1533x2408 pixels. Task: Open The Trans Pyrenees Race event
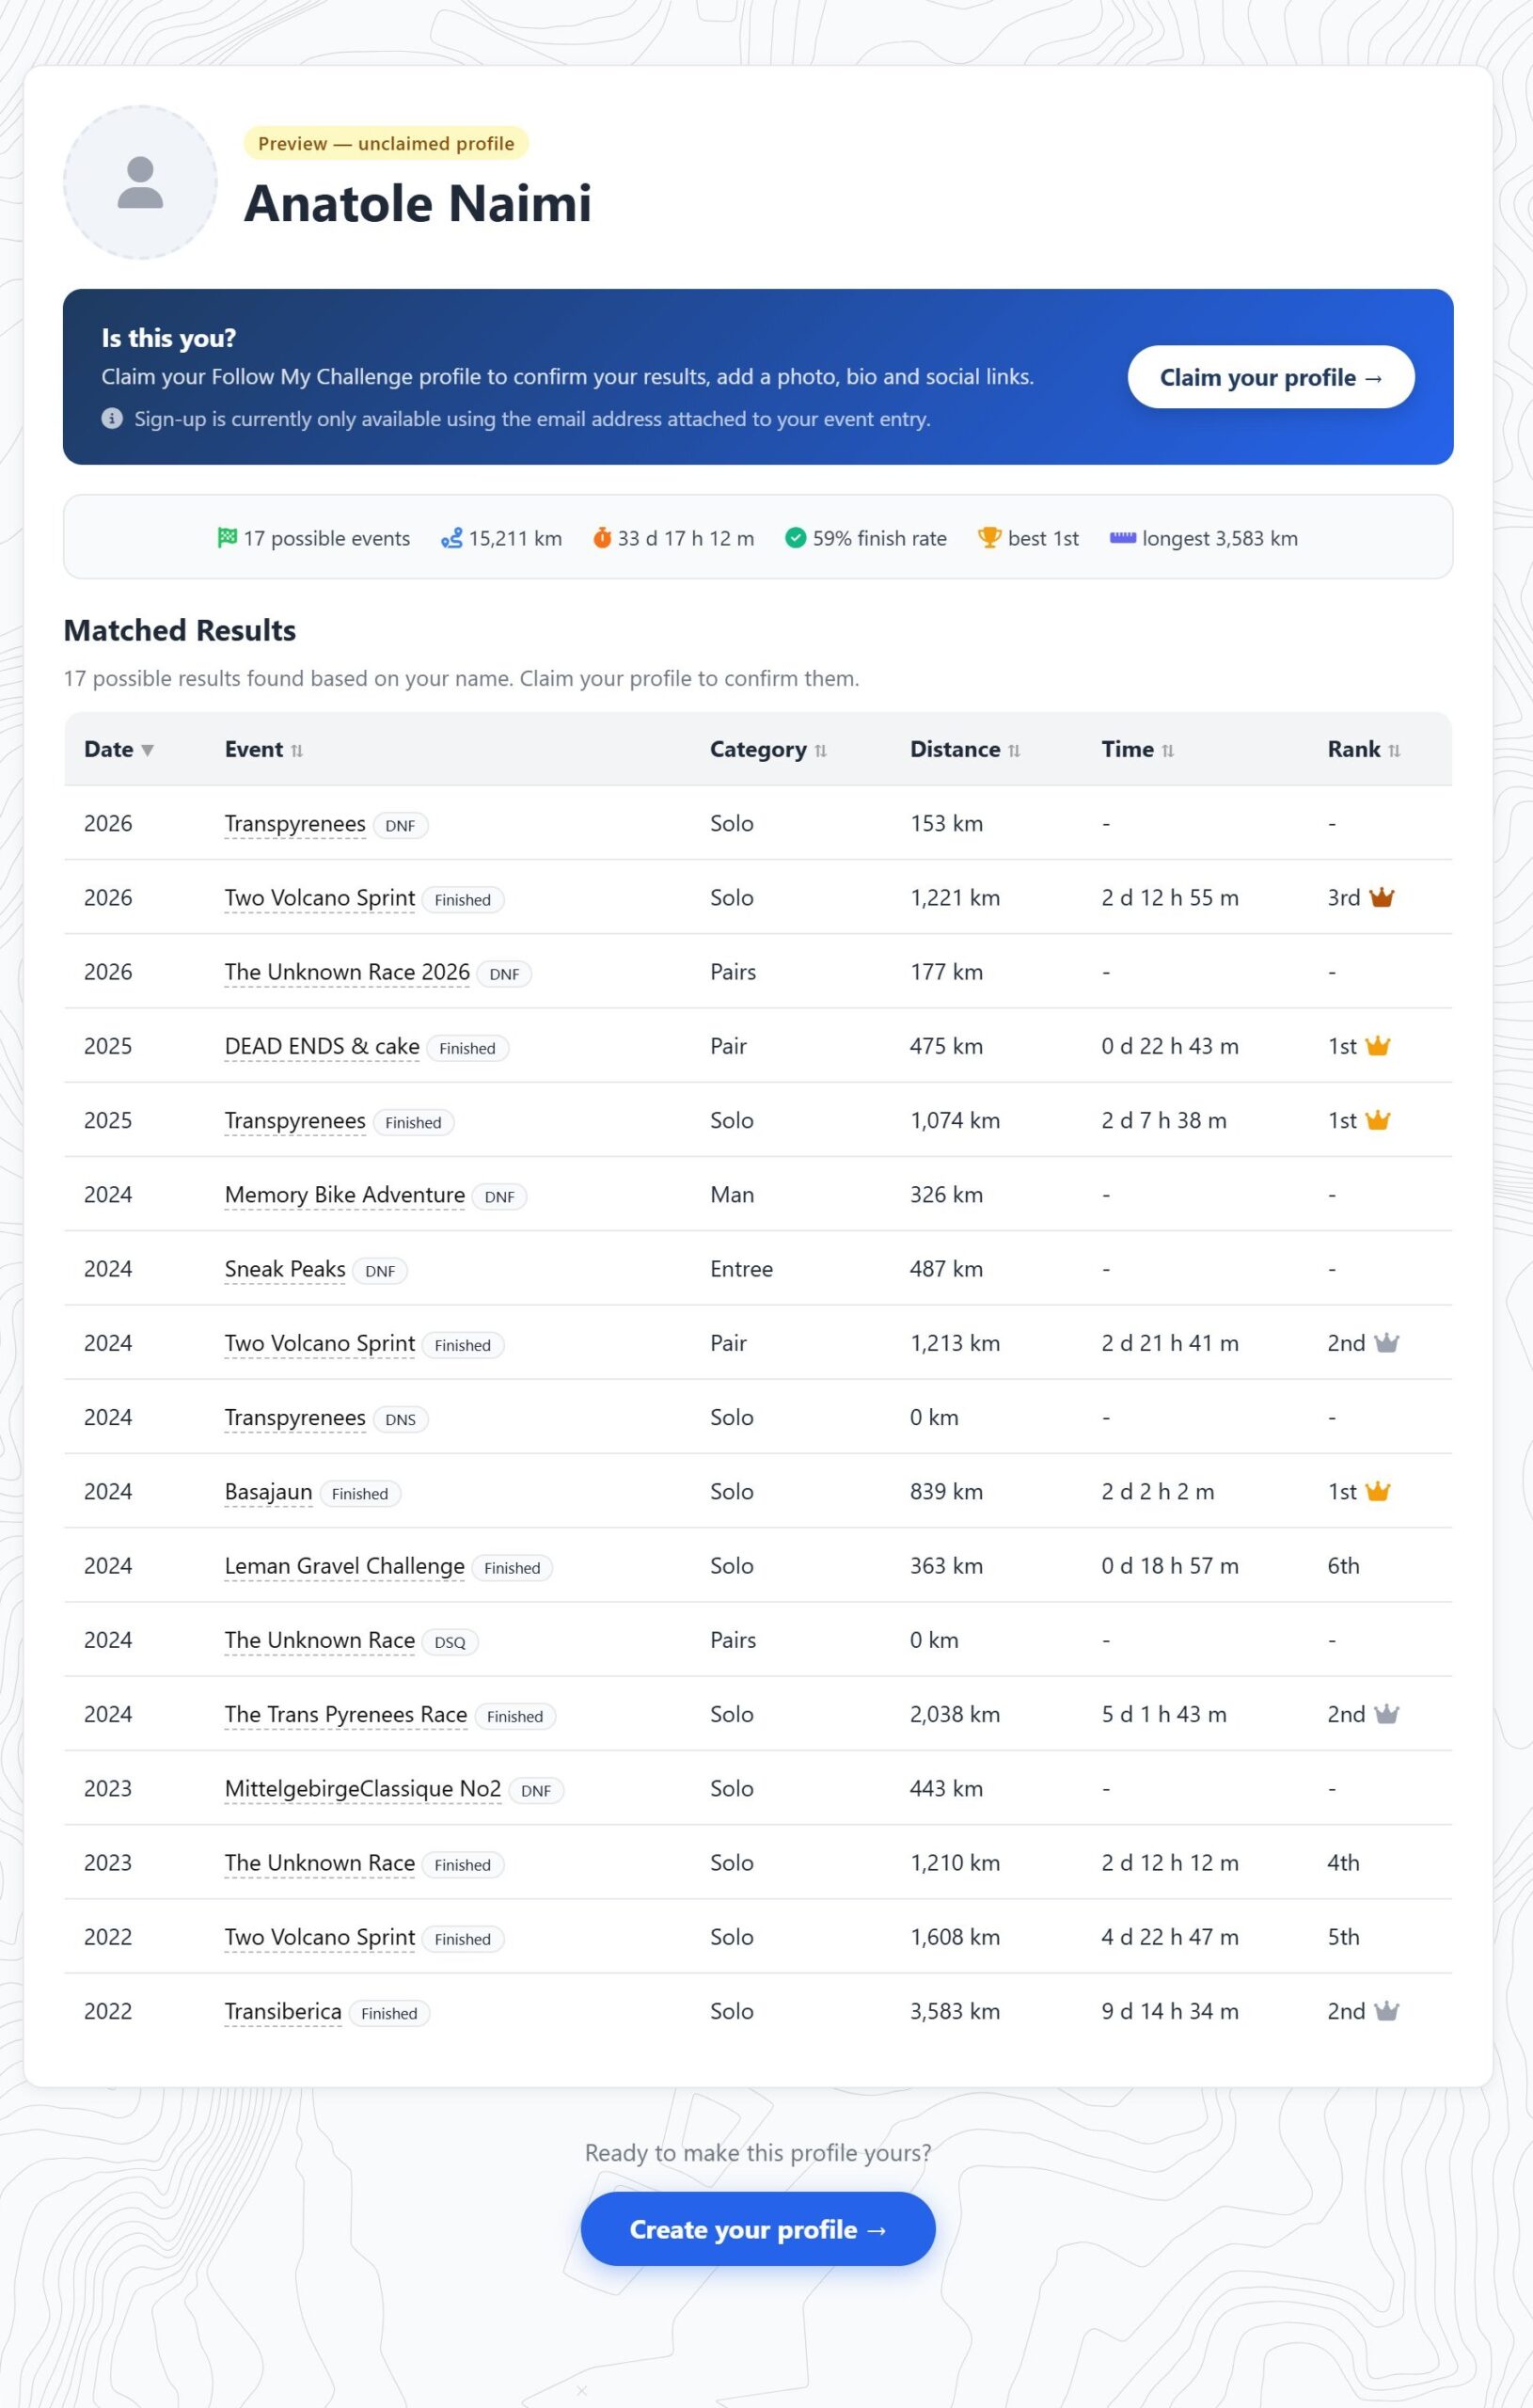346,1715
